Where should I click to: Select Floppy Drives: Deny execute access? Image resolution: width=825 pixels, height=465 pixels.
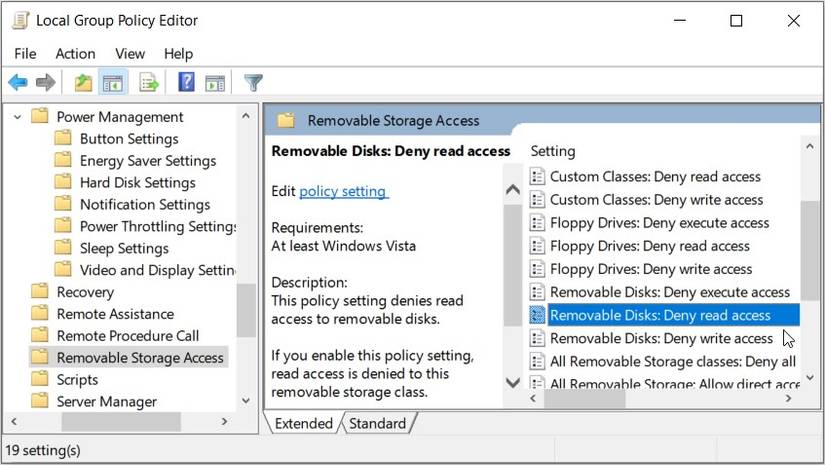[x=659, y=223]
